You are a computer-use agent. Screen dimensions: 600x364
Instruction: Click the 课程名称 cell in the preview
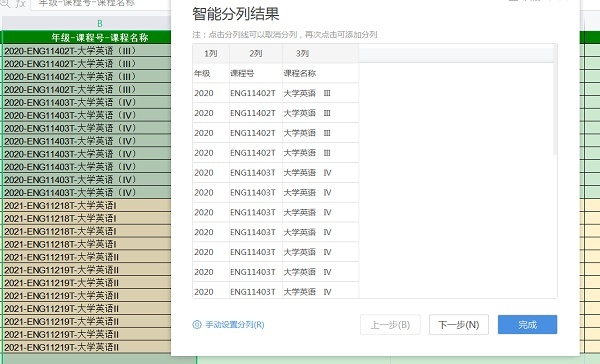pyautogui.click(x=320, y=73)
